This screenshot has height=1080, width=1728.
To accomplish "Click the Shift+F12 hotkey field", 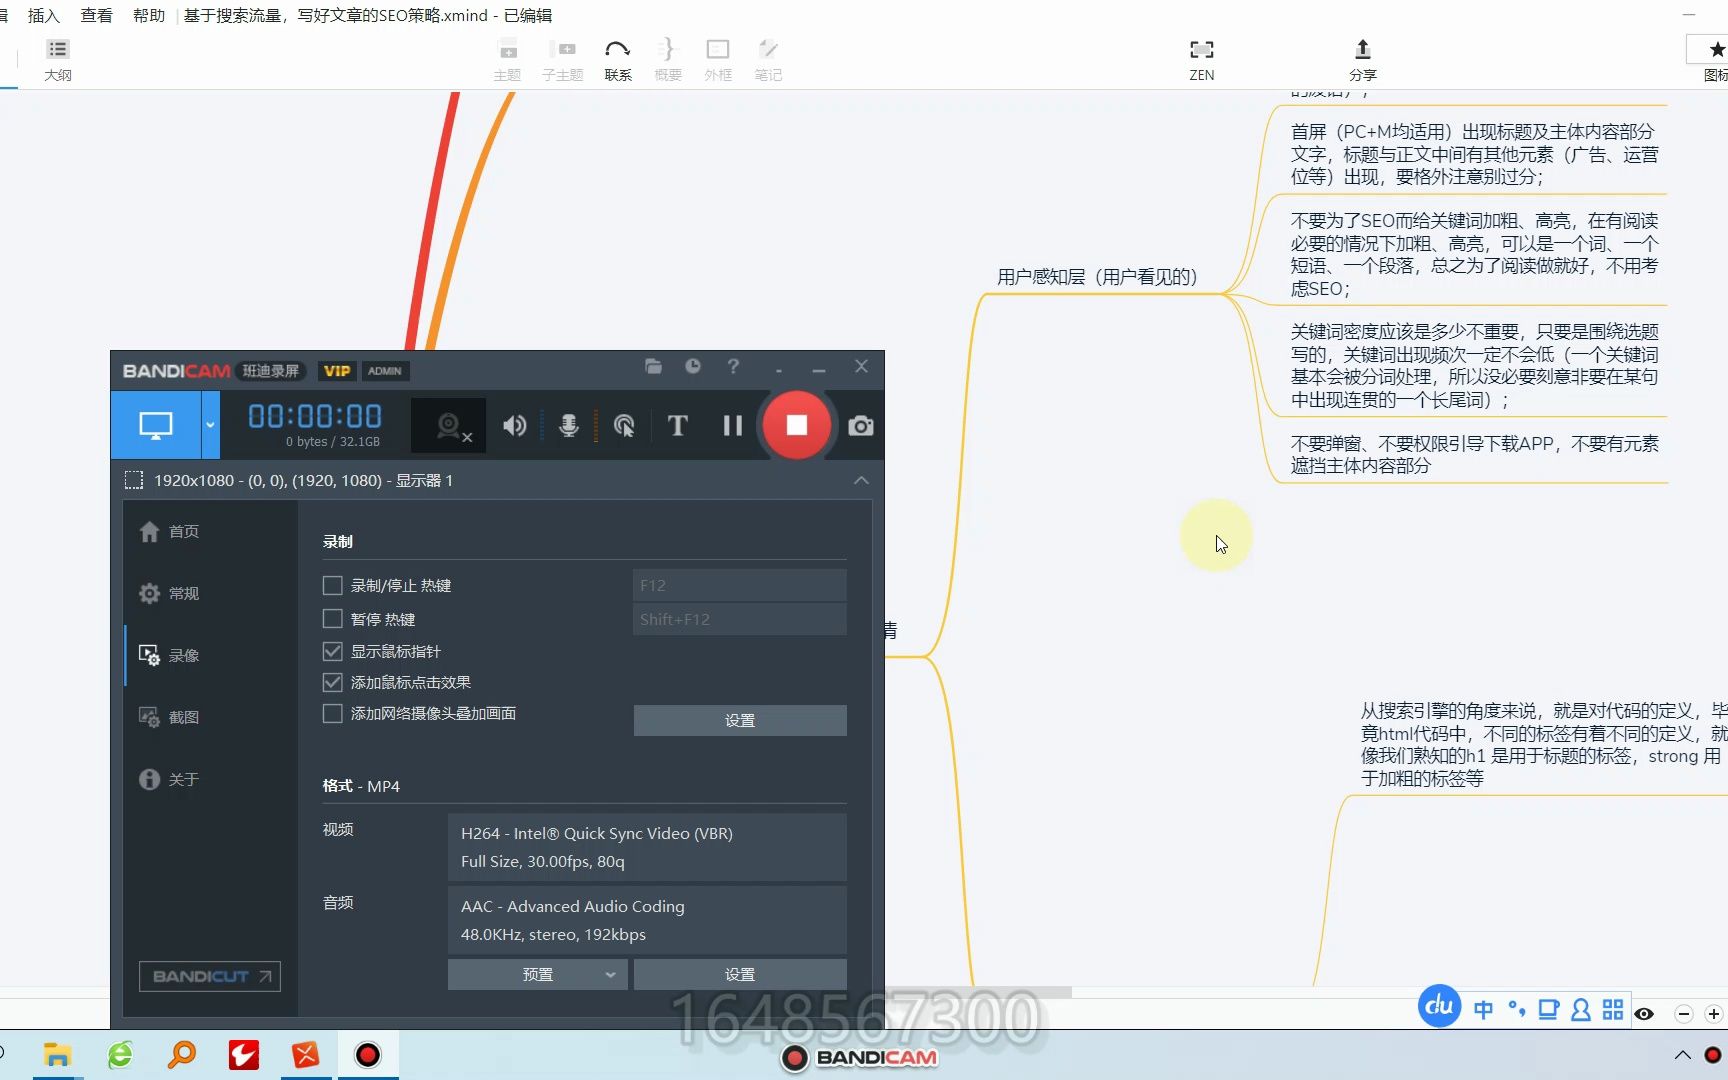I will pos(740,619).
